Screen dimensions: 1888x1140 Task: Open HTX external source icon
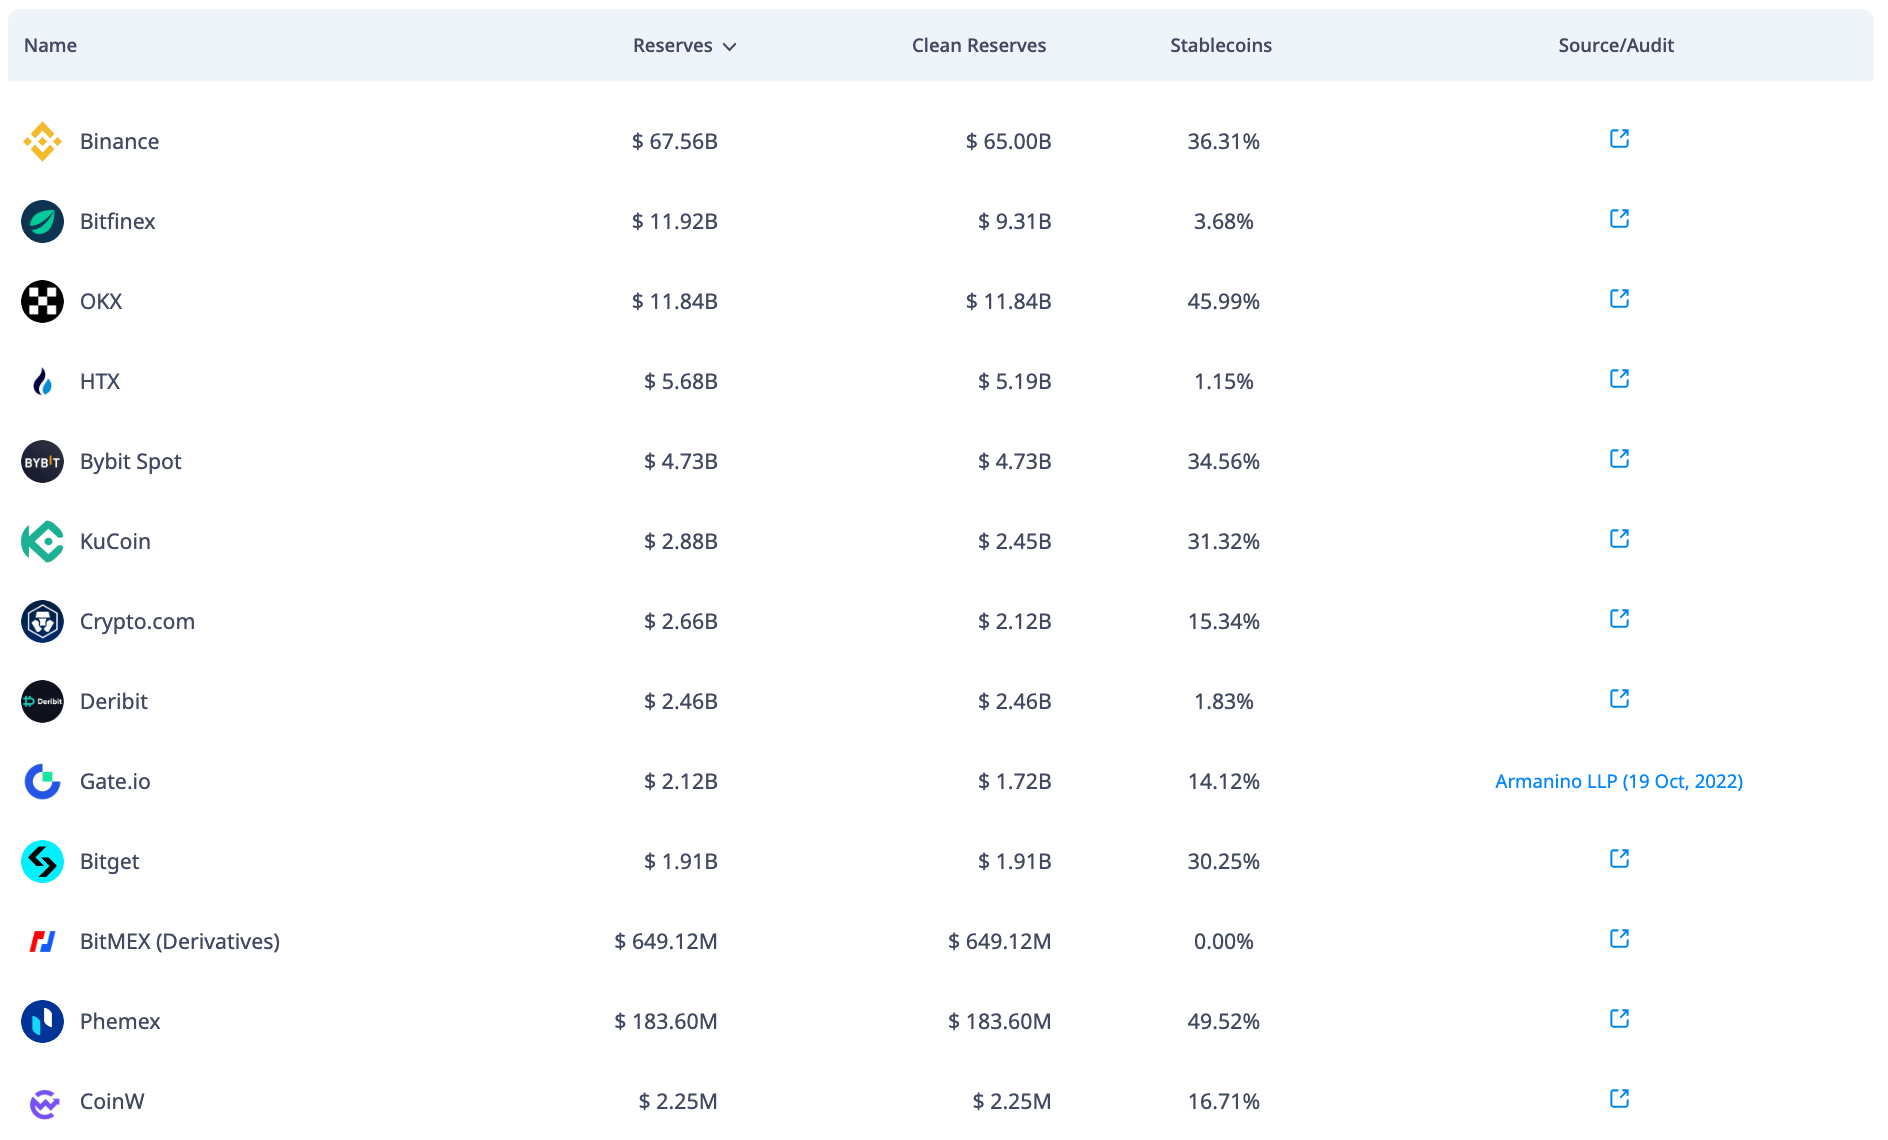pos(1619,379)
